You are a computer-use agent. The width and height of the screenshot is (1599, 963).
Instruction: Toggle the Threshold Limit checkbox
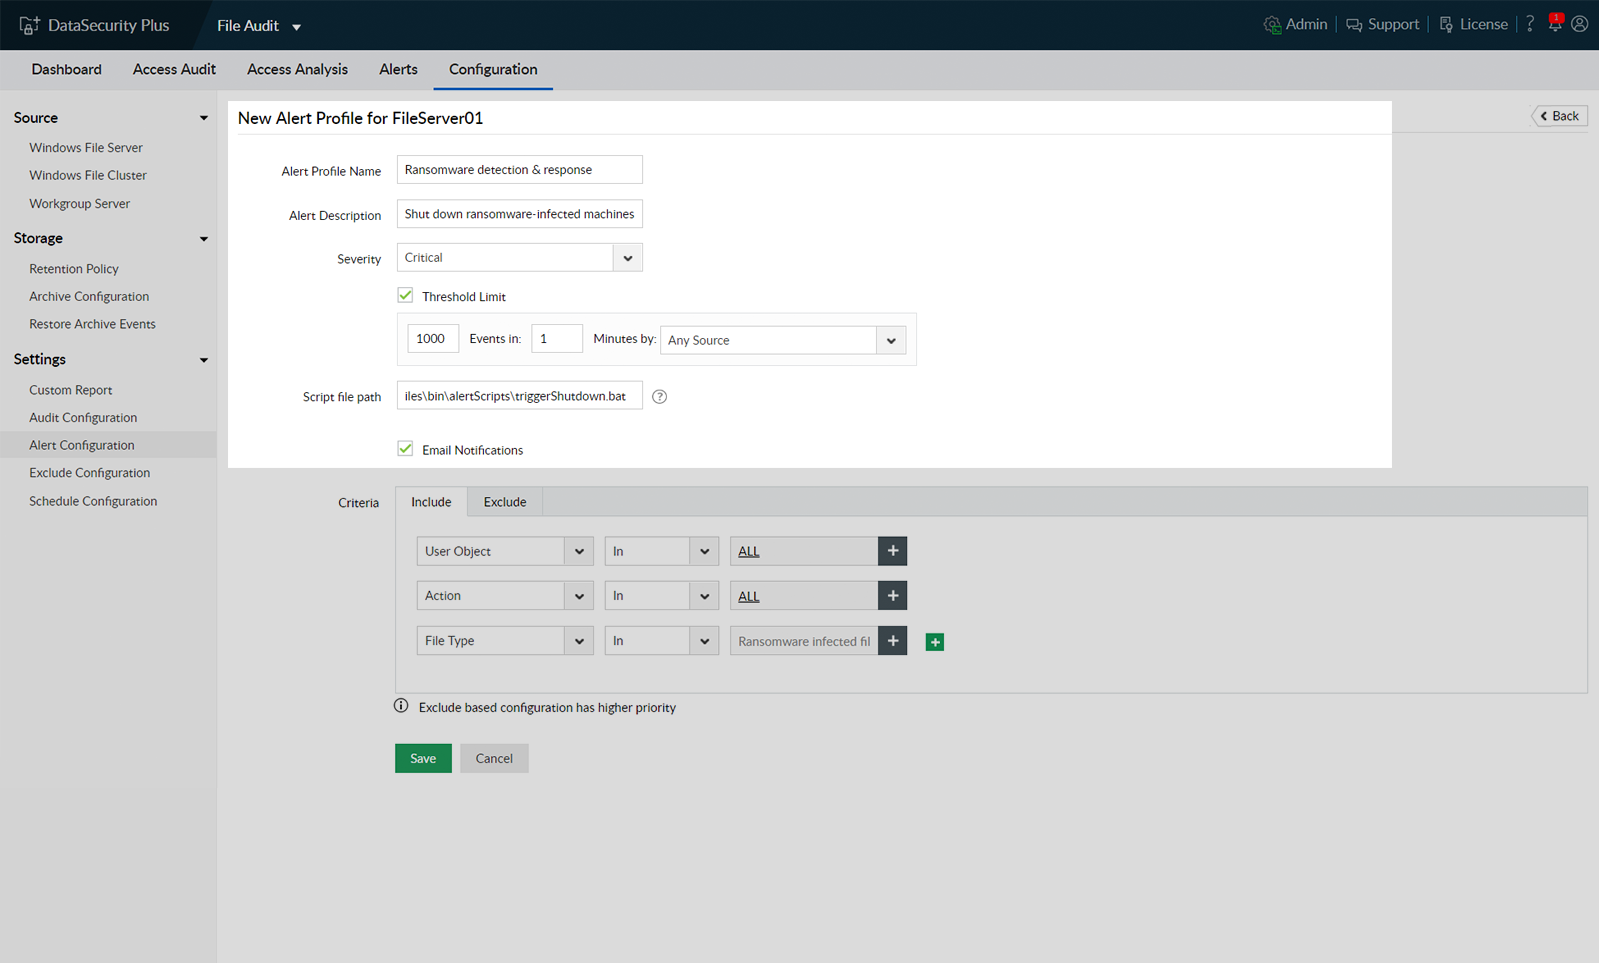click(x=405, y=295)
